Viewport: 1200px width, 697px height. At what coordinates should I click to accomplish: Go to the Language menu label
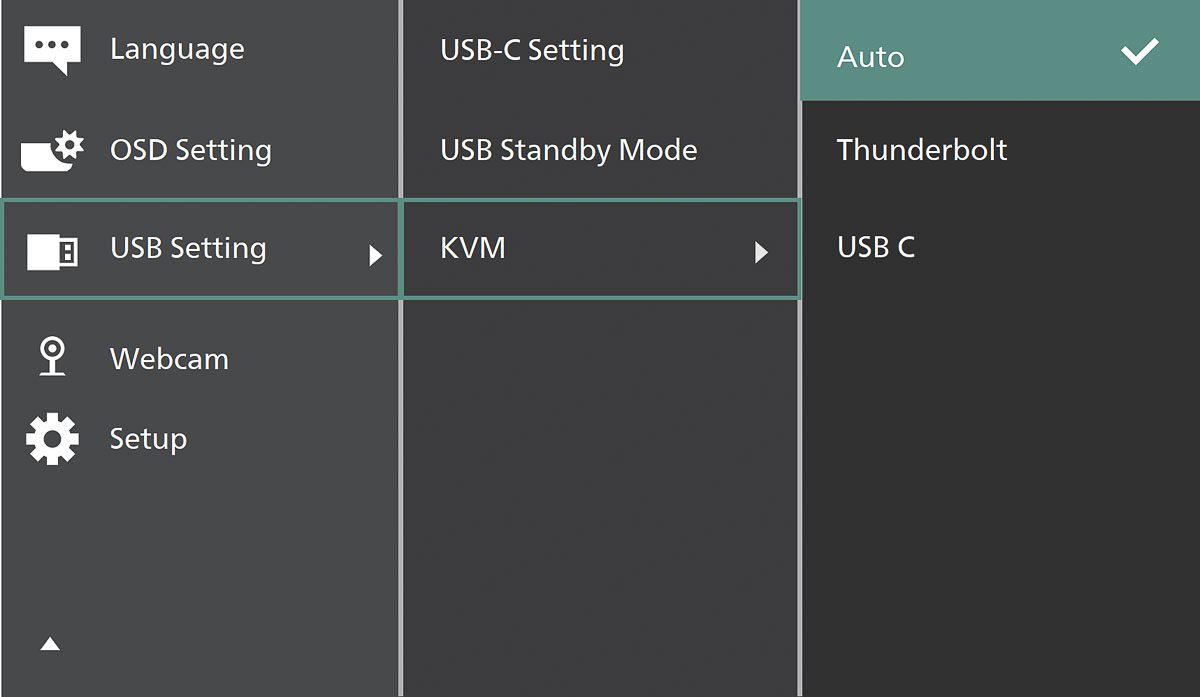point(177,49)
